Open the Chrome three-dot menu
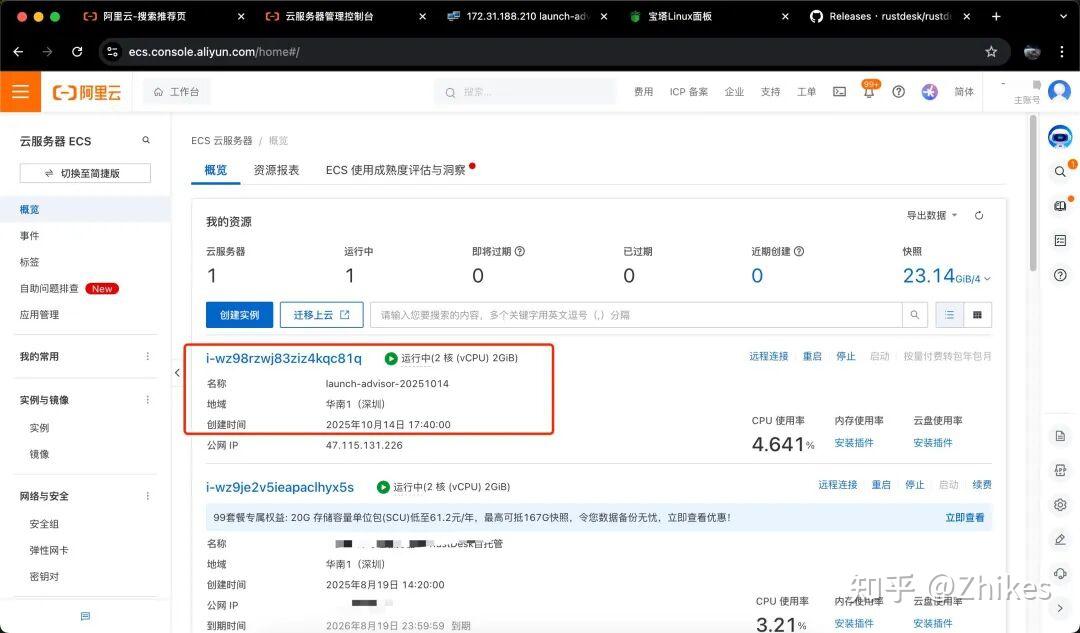This screenshot has width=1080, height=633. 1062,52
